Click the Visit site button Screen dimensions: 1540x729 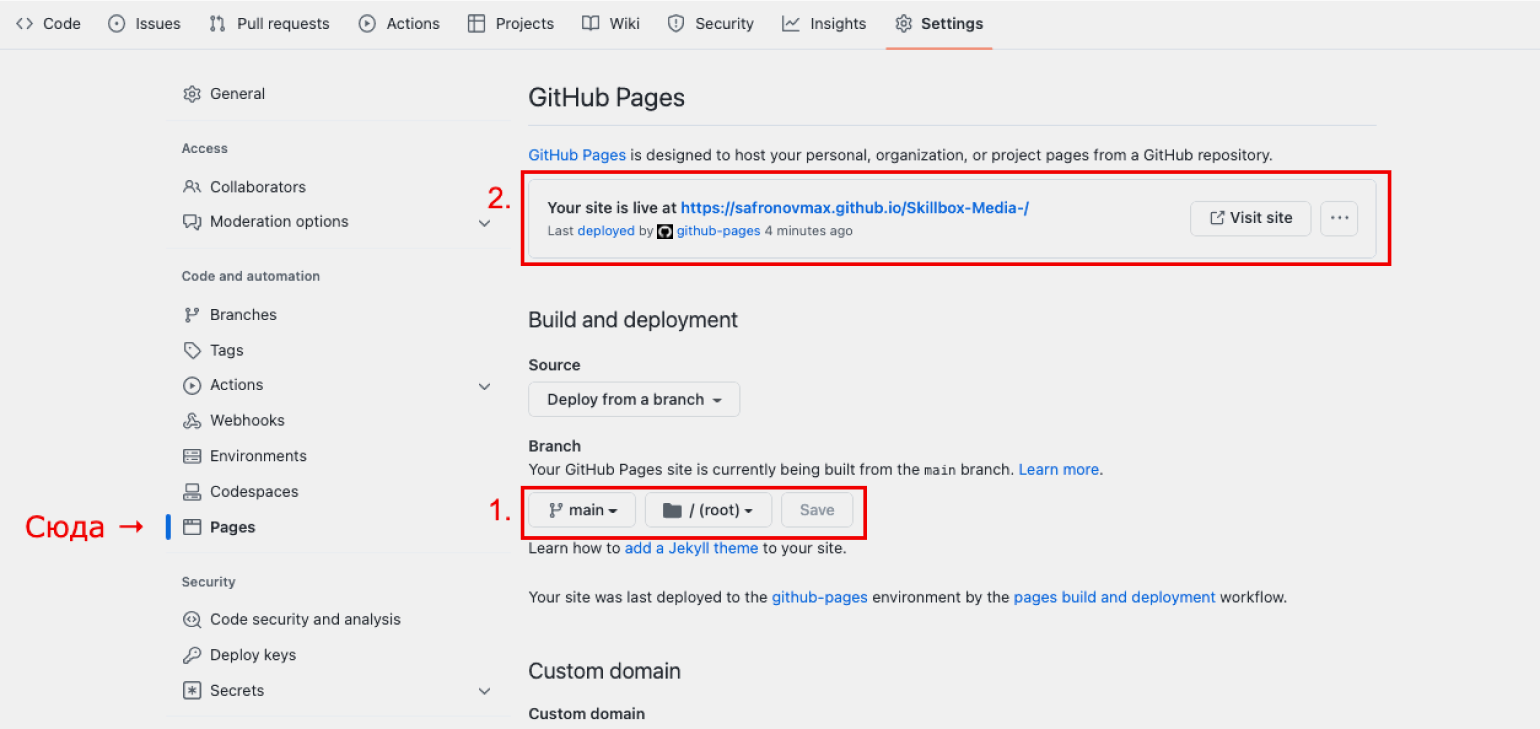[x=1250, y=218]
